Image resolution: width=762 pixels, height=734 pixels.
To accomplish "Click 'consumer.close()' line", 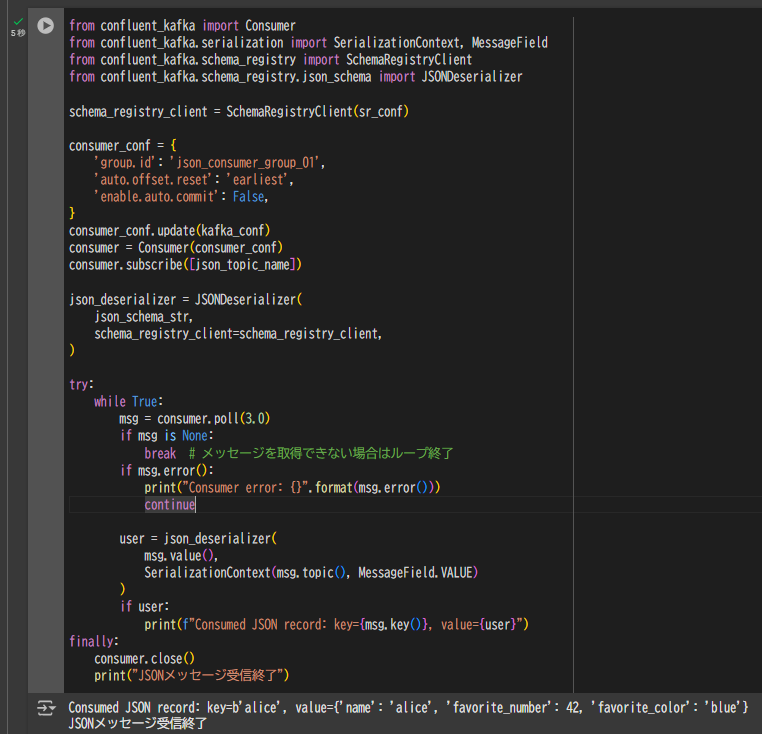I will [x=144, y=659].
